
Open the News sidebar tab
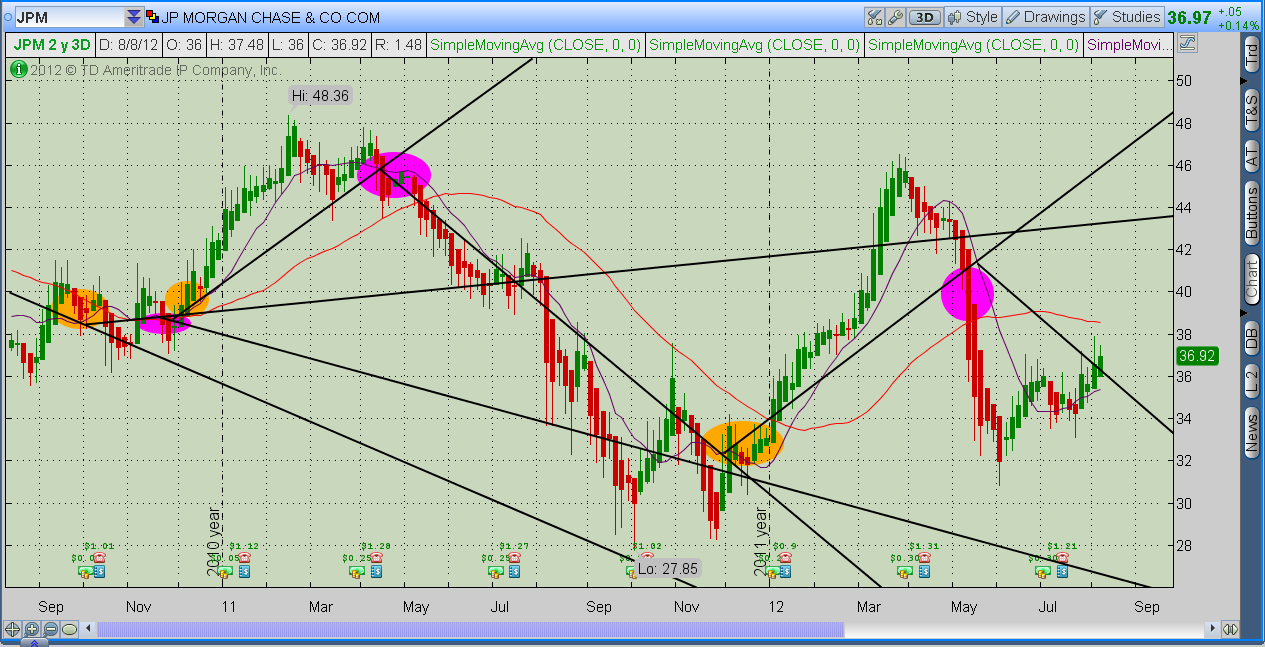pos(1251,432)
